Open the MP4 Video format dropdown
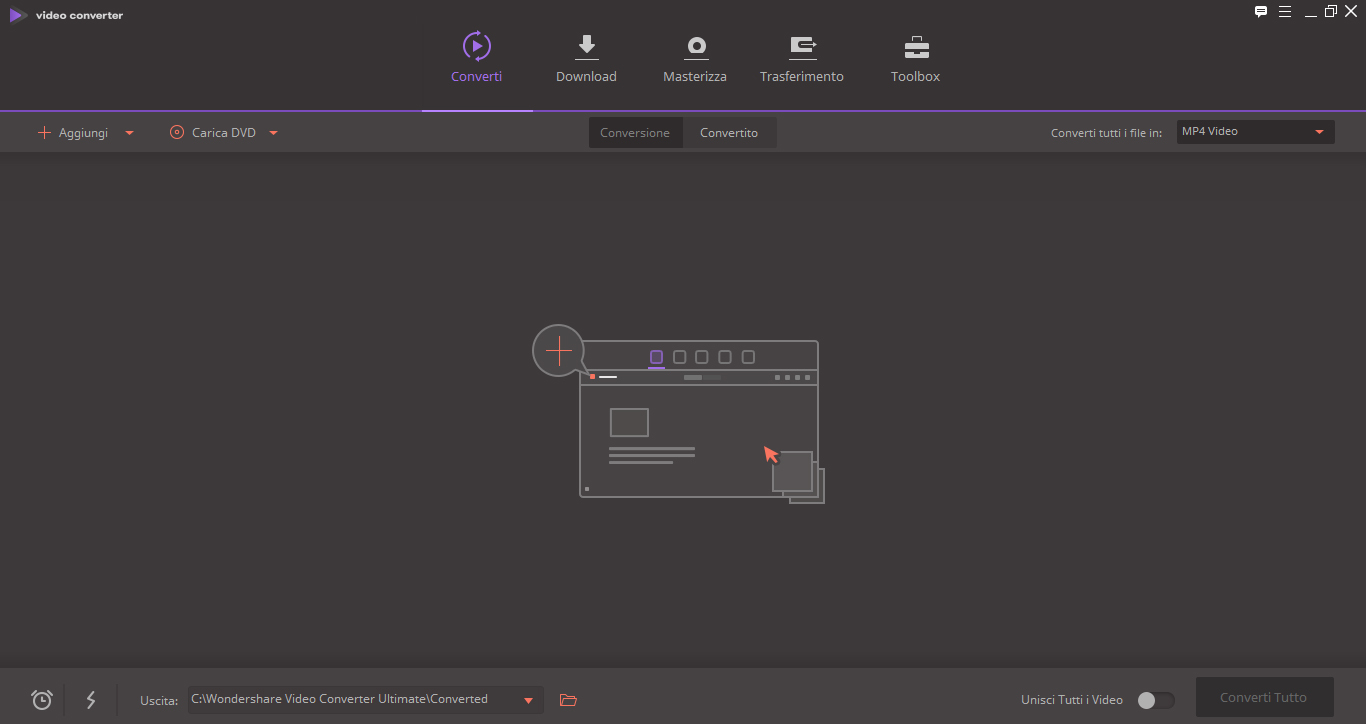 (x=1255, y=132)
